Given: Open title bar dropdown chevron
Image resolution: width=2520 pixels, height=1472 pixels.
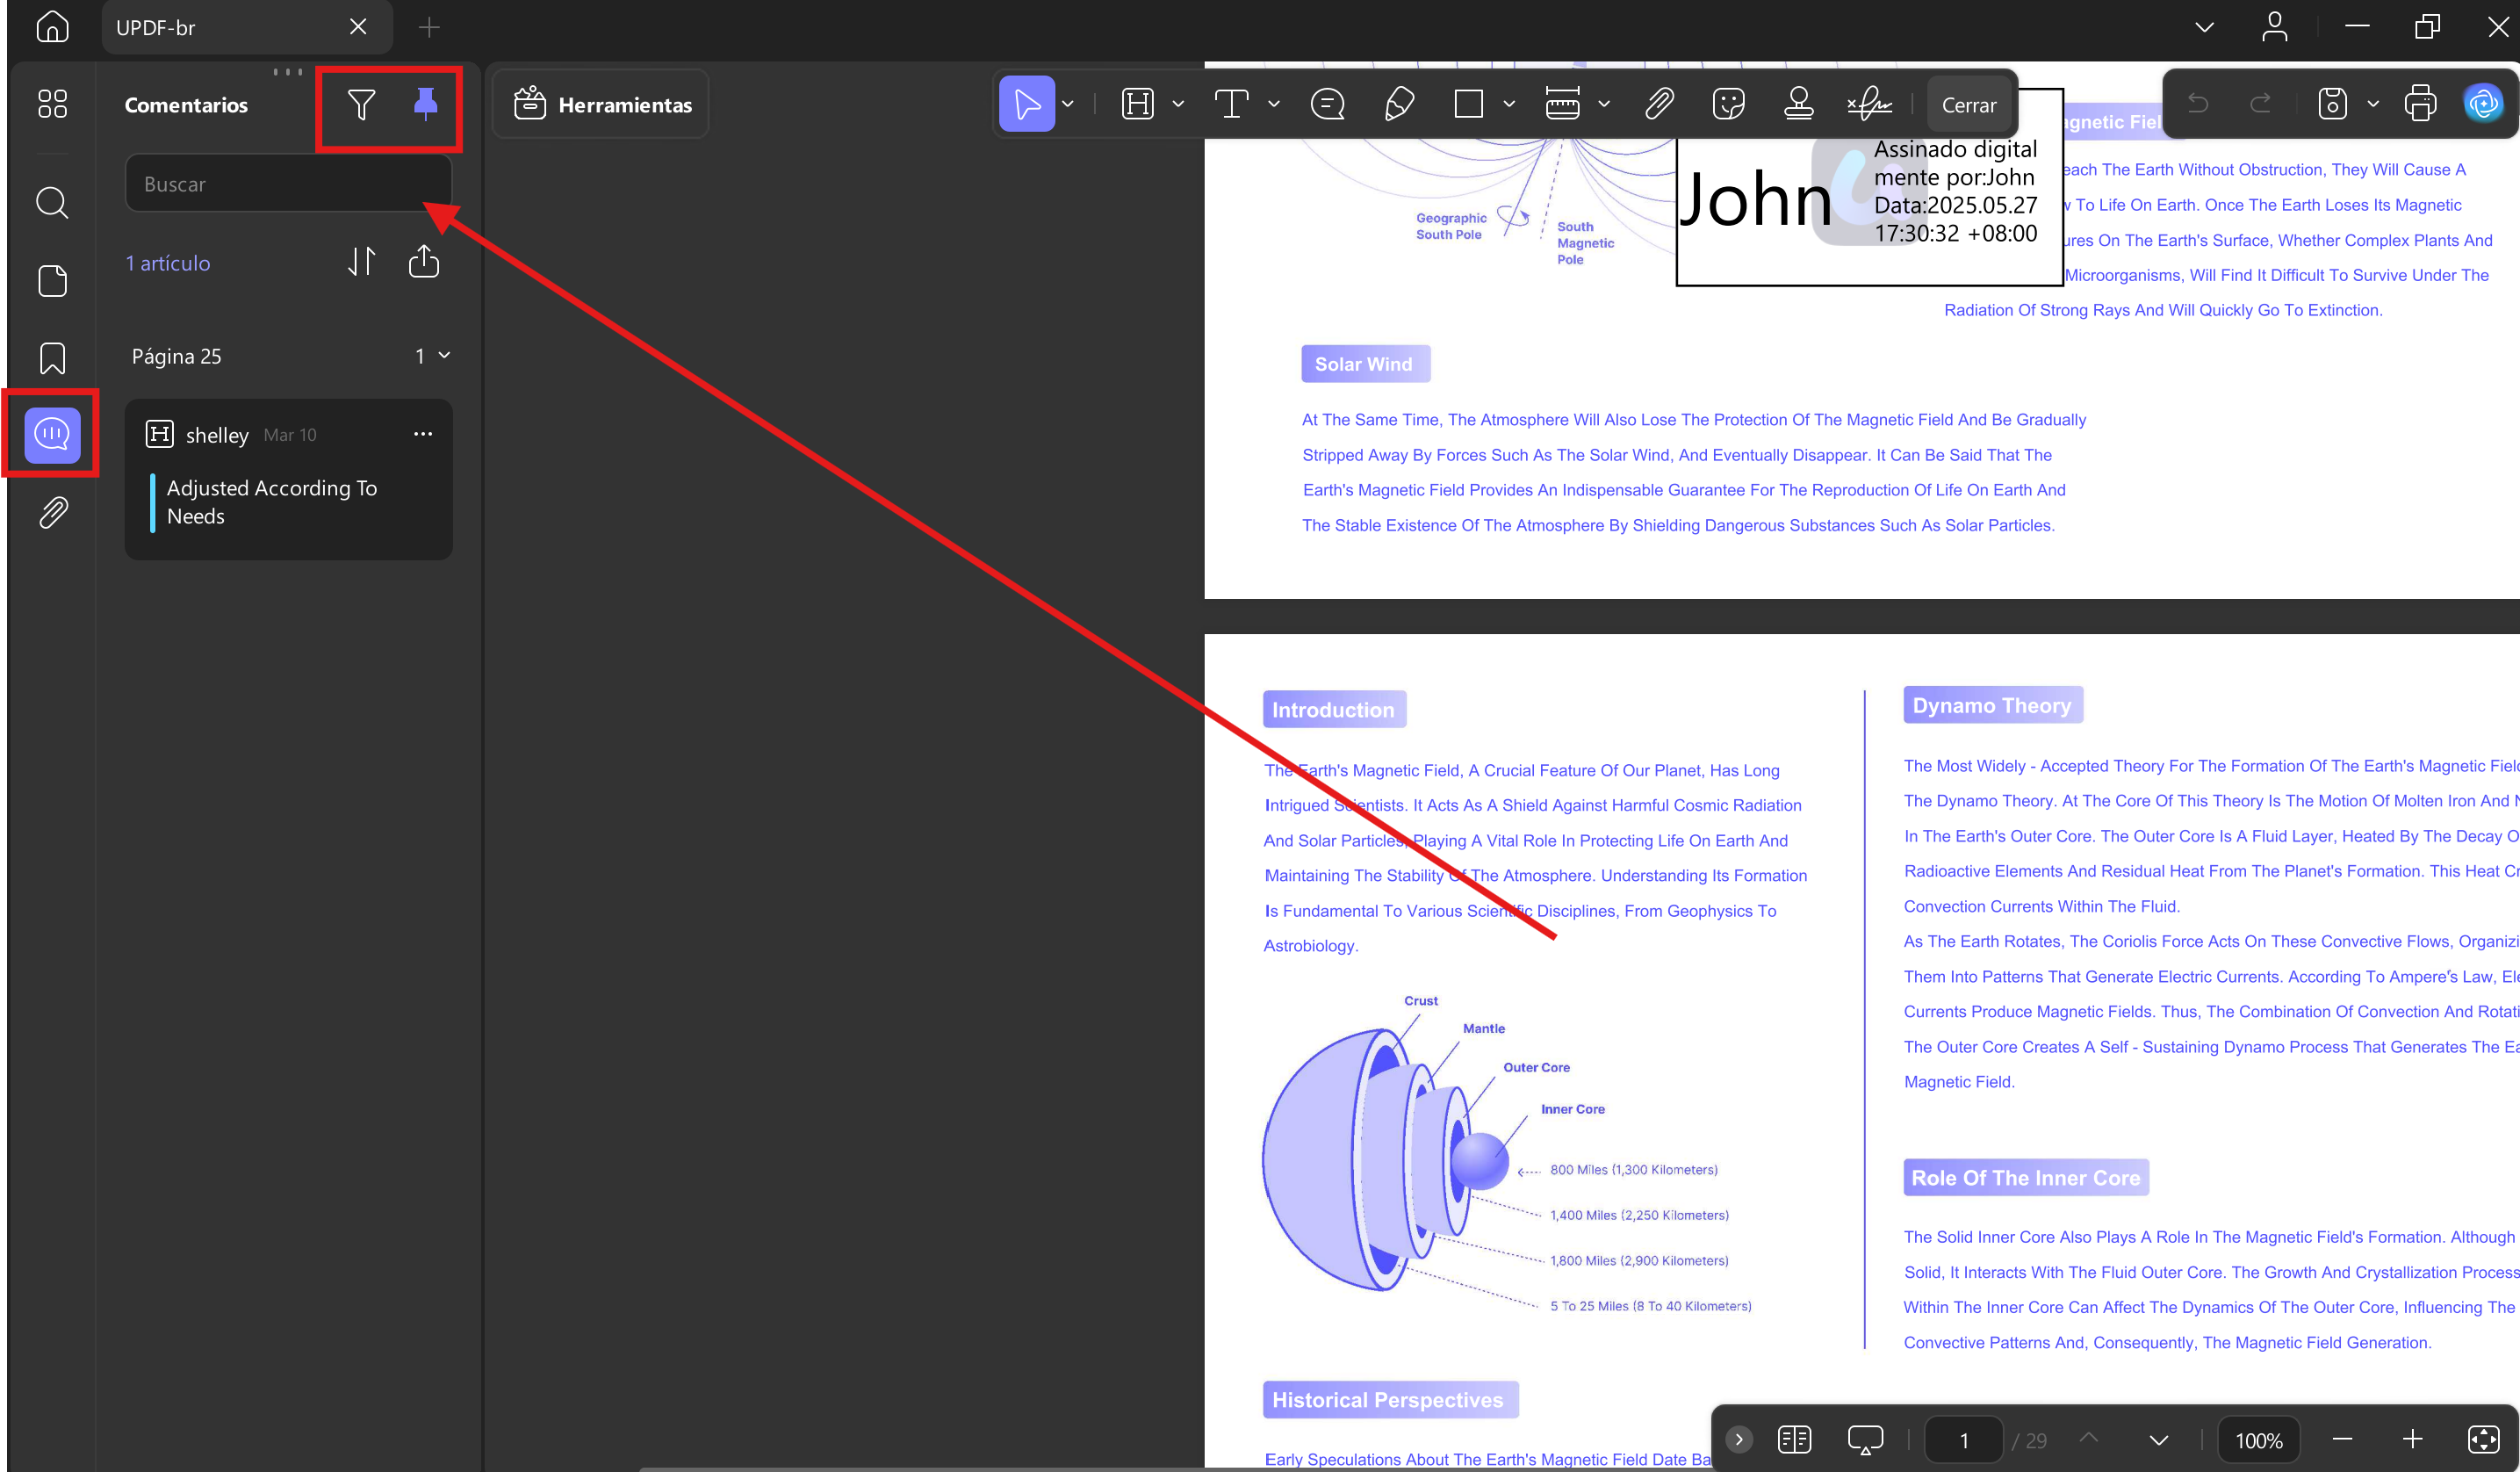Looking at the screenshot, I should tap(2205, 27).
